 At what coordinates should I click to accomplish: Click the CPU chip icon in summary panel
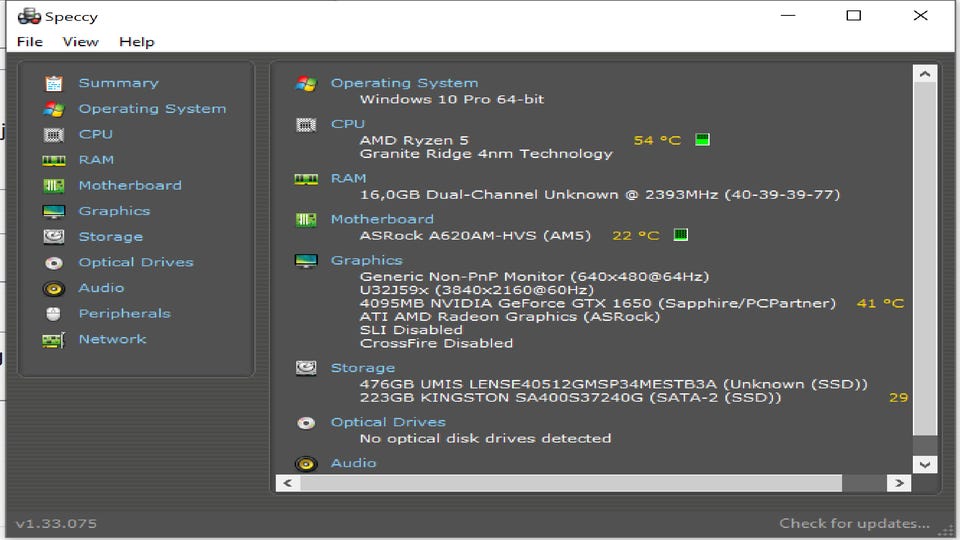point(306,125)
